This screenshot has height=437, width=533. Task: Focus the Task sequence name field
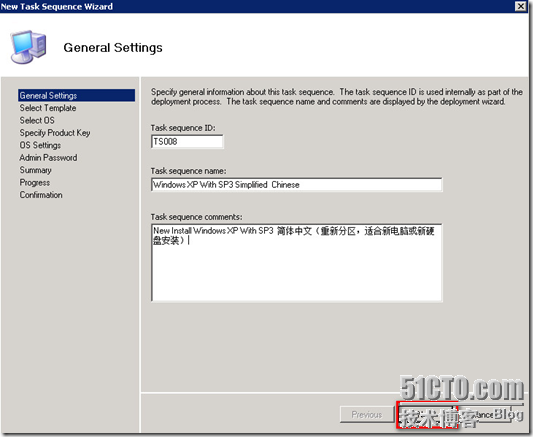coord(296,185)
